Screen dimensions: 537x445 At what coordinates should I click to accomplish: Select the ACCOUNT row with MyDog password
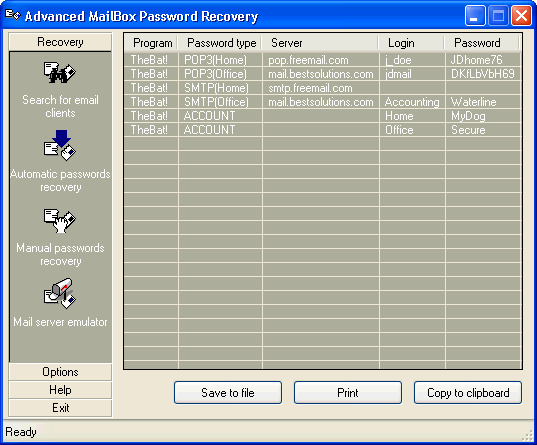click(323, 116)
